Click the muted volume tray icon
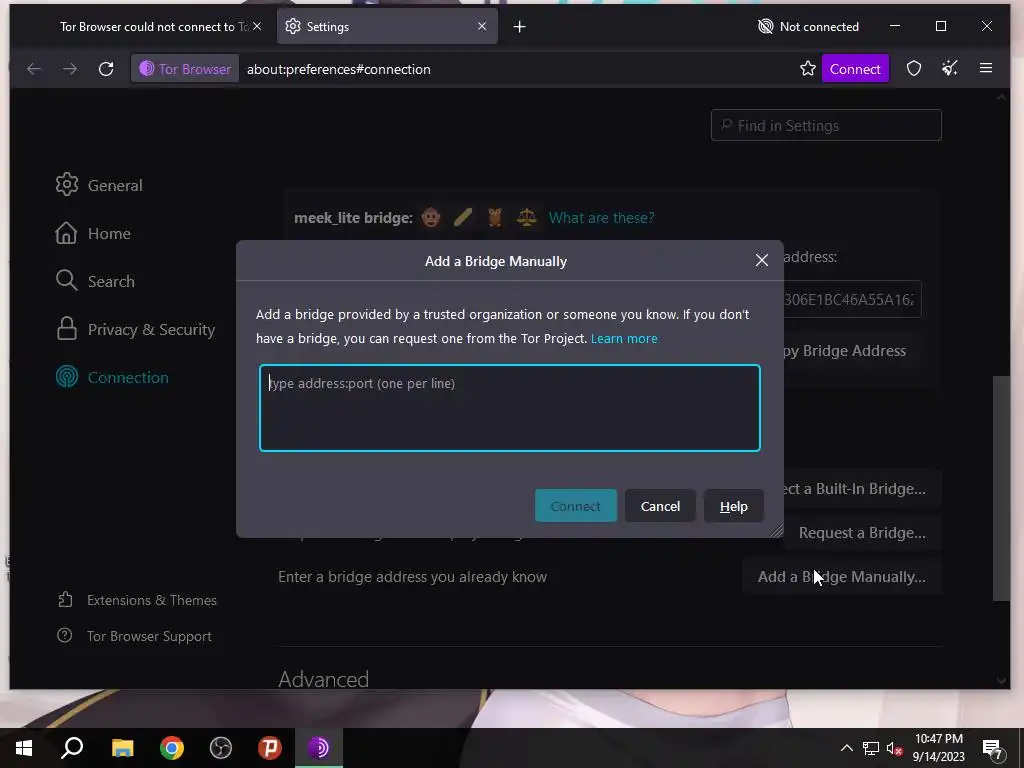The image size is (1024, 768). tap(895, 749)
